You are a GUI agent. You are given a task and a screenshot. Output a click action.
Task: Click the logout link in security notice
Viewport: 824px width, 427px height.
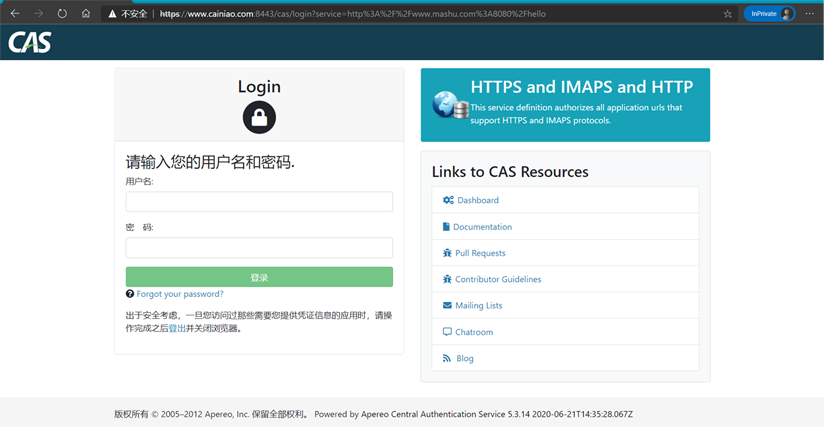click(176, 328)
